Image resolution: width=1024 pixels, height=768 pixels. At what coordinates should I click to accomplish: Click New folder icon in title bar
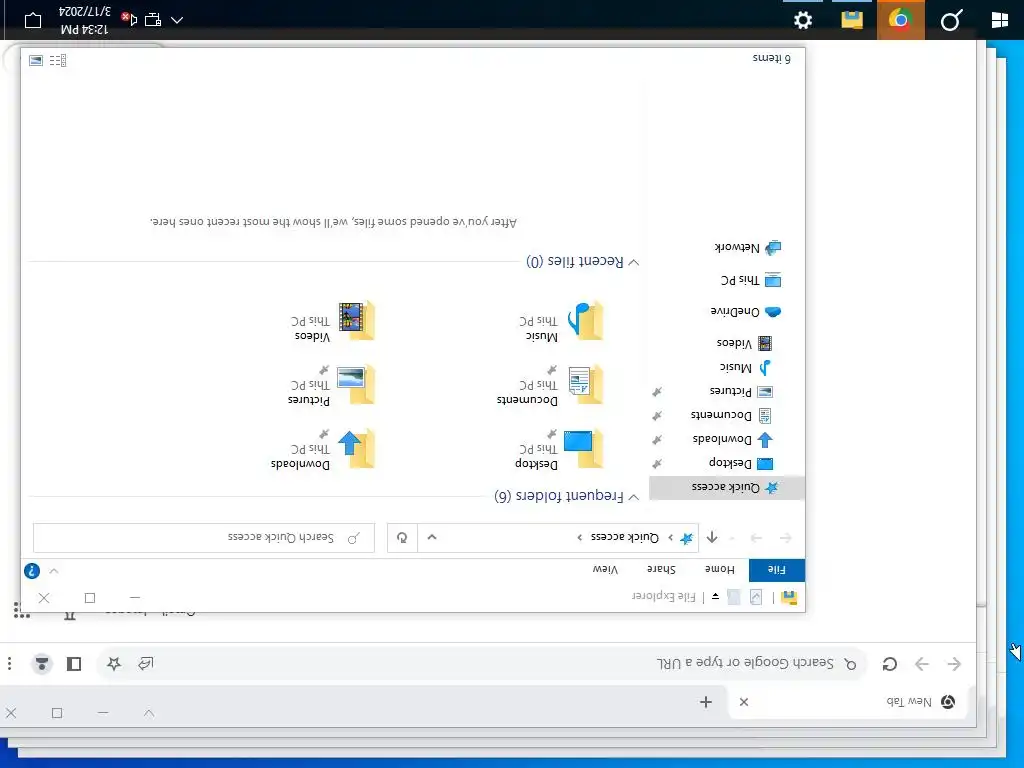734,597
